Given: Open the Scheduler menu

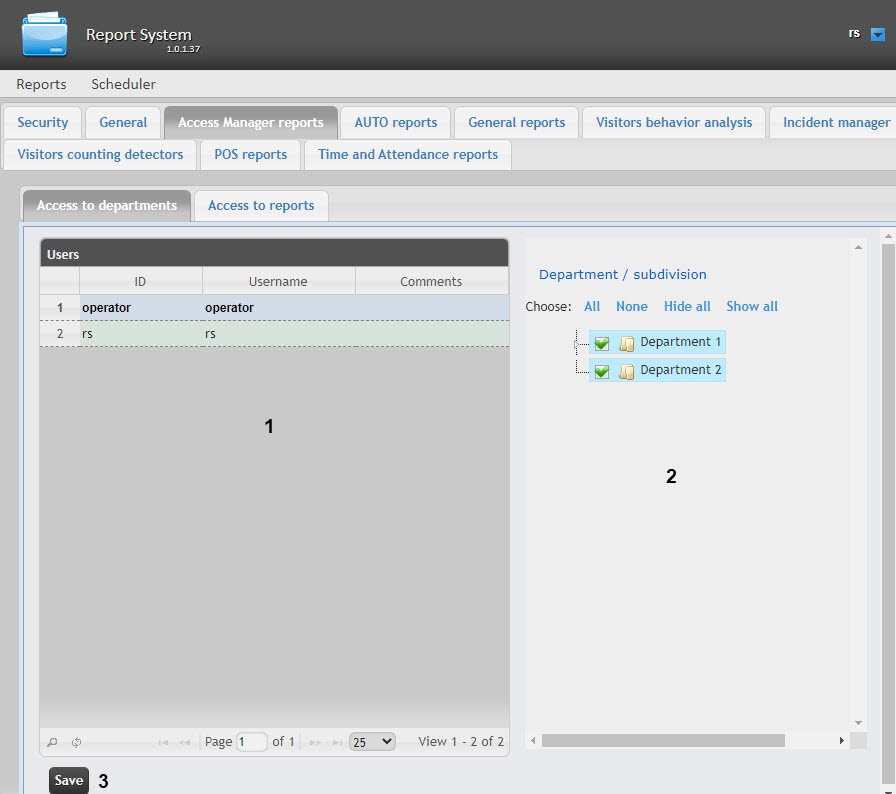Looking at the screenshot, I should (123, 84).
